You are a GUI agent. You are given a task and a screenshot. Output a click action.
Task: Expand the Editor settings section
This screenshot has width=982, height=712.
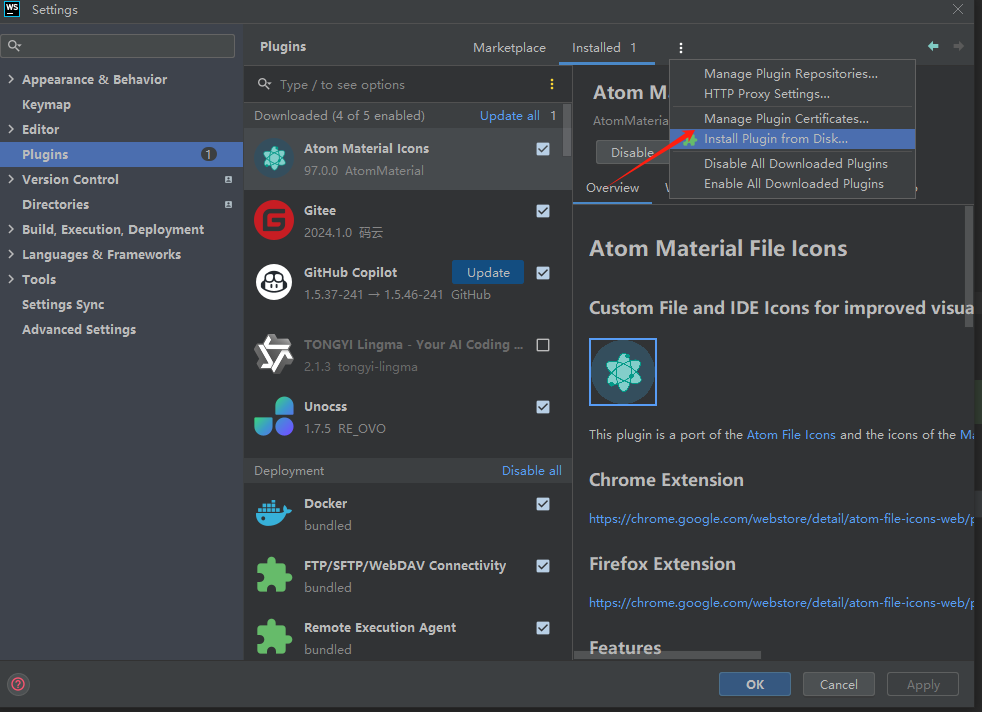[x=11, y=130]
